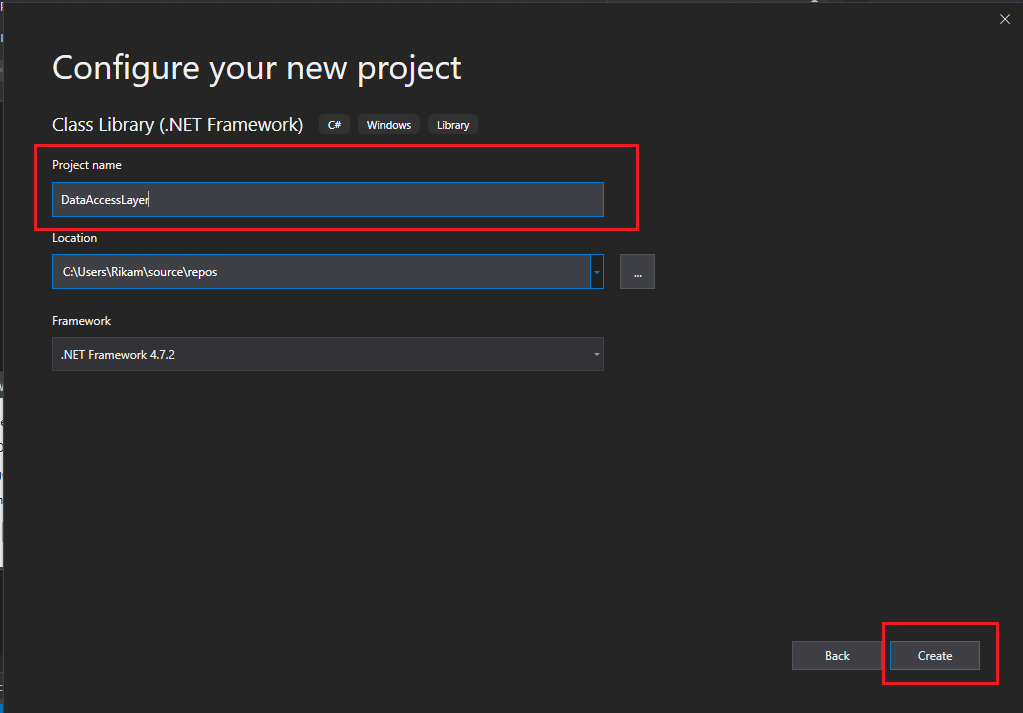Click the Create button
The width and height of the screenshot is (1023, 713).
click(934, 655)
